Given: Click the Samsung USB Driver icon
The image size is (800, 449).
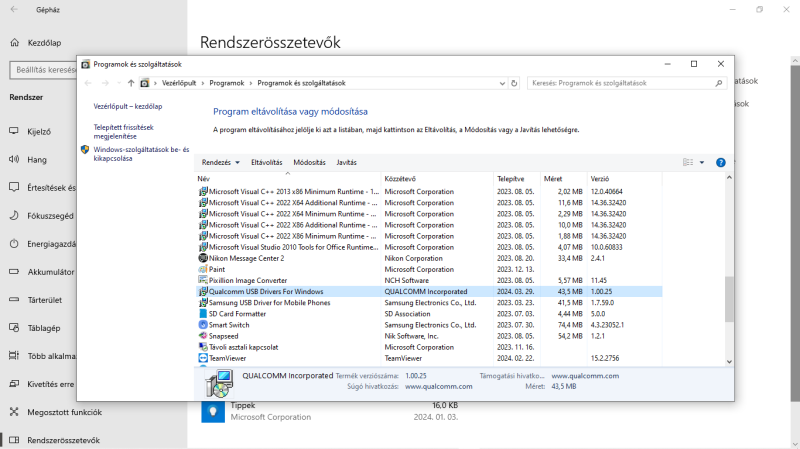Looking at the screenshot, I should pos(203,303).
